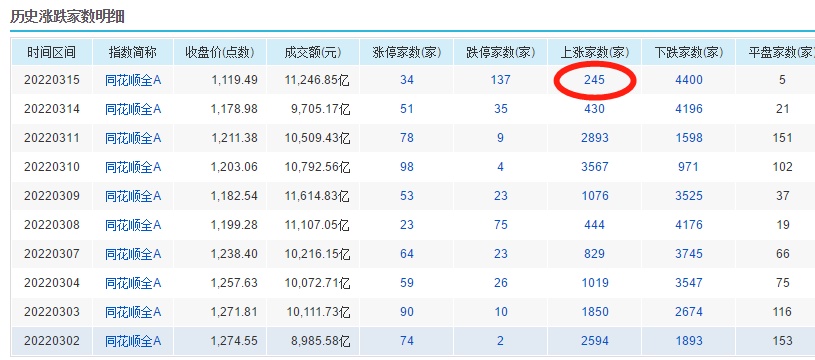Click falling count 1598 for 20220311
This screenshot has height=360, width=815.
coord(689,138)
